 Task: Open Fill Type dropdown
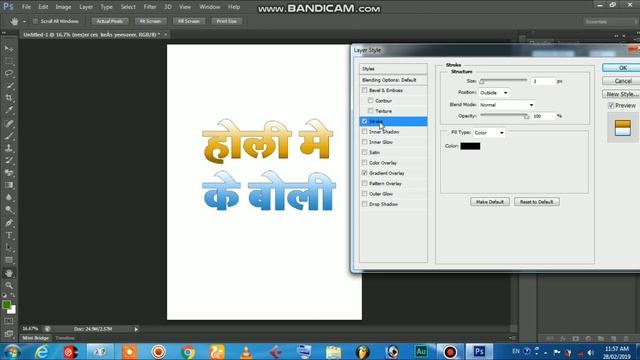coord(489,133)
